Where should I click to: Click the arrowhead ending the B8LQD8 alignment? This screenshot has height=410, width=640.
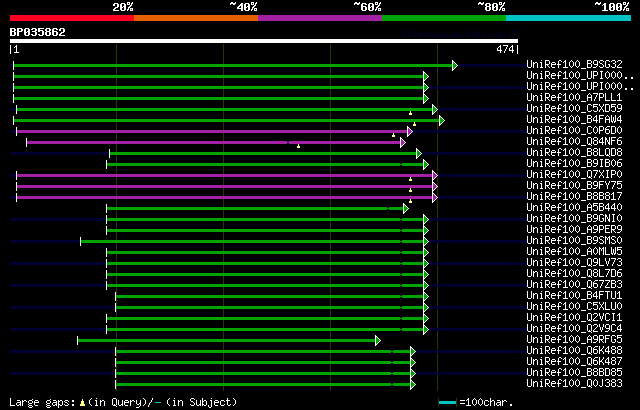click(x=419, y=153)
